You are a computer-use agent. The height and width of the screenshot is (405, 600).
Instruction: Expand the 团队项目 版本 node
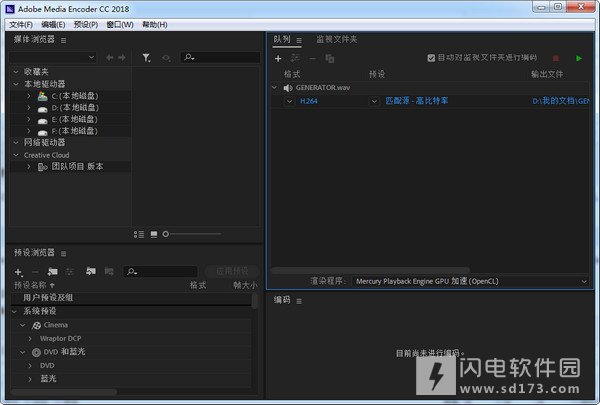pyautogui.click(x=29, y=167)
